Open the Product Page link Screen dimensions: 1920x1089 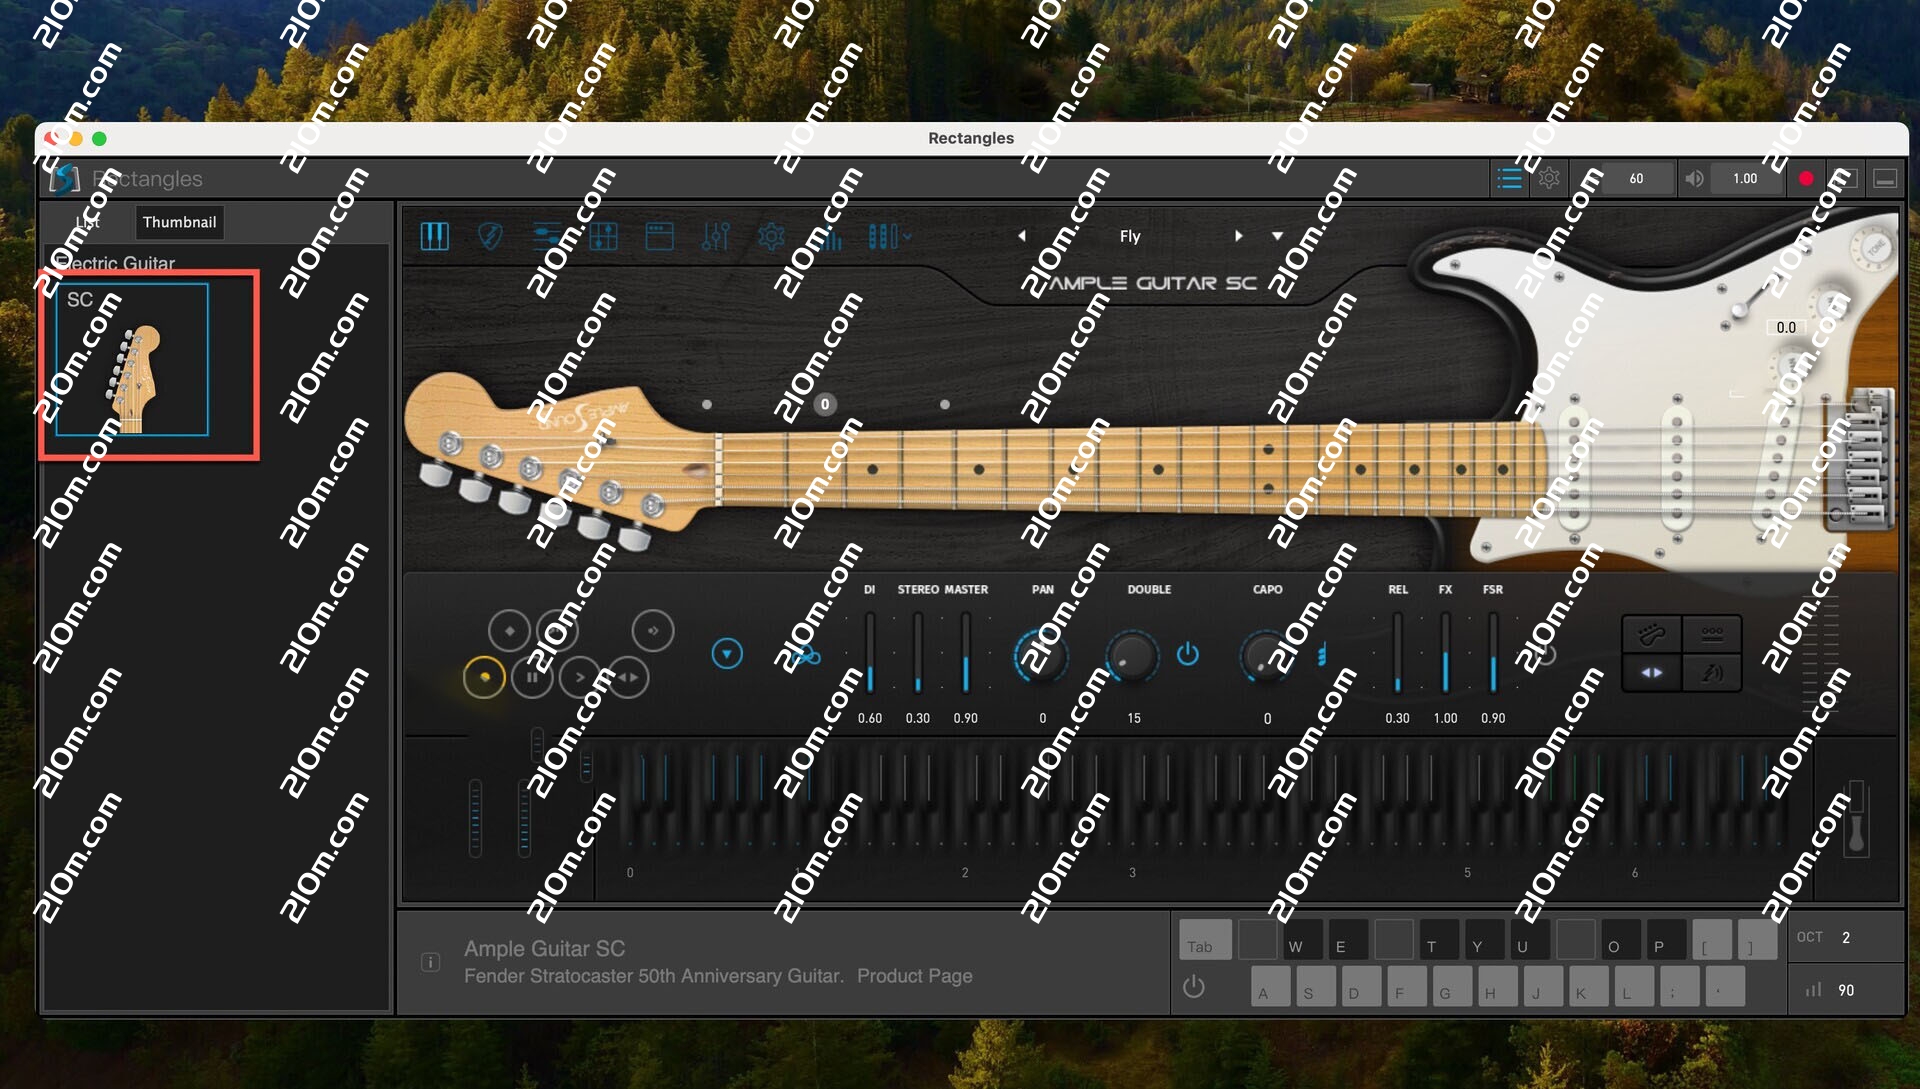(914, 976)
